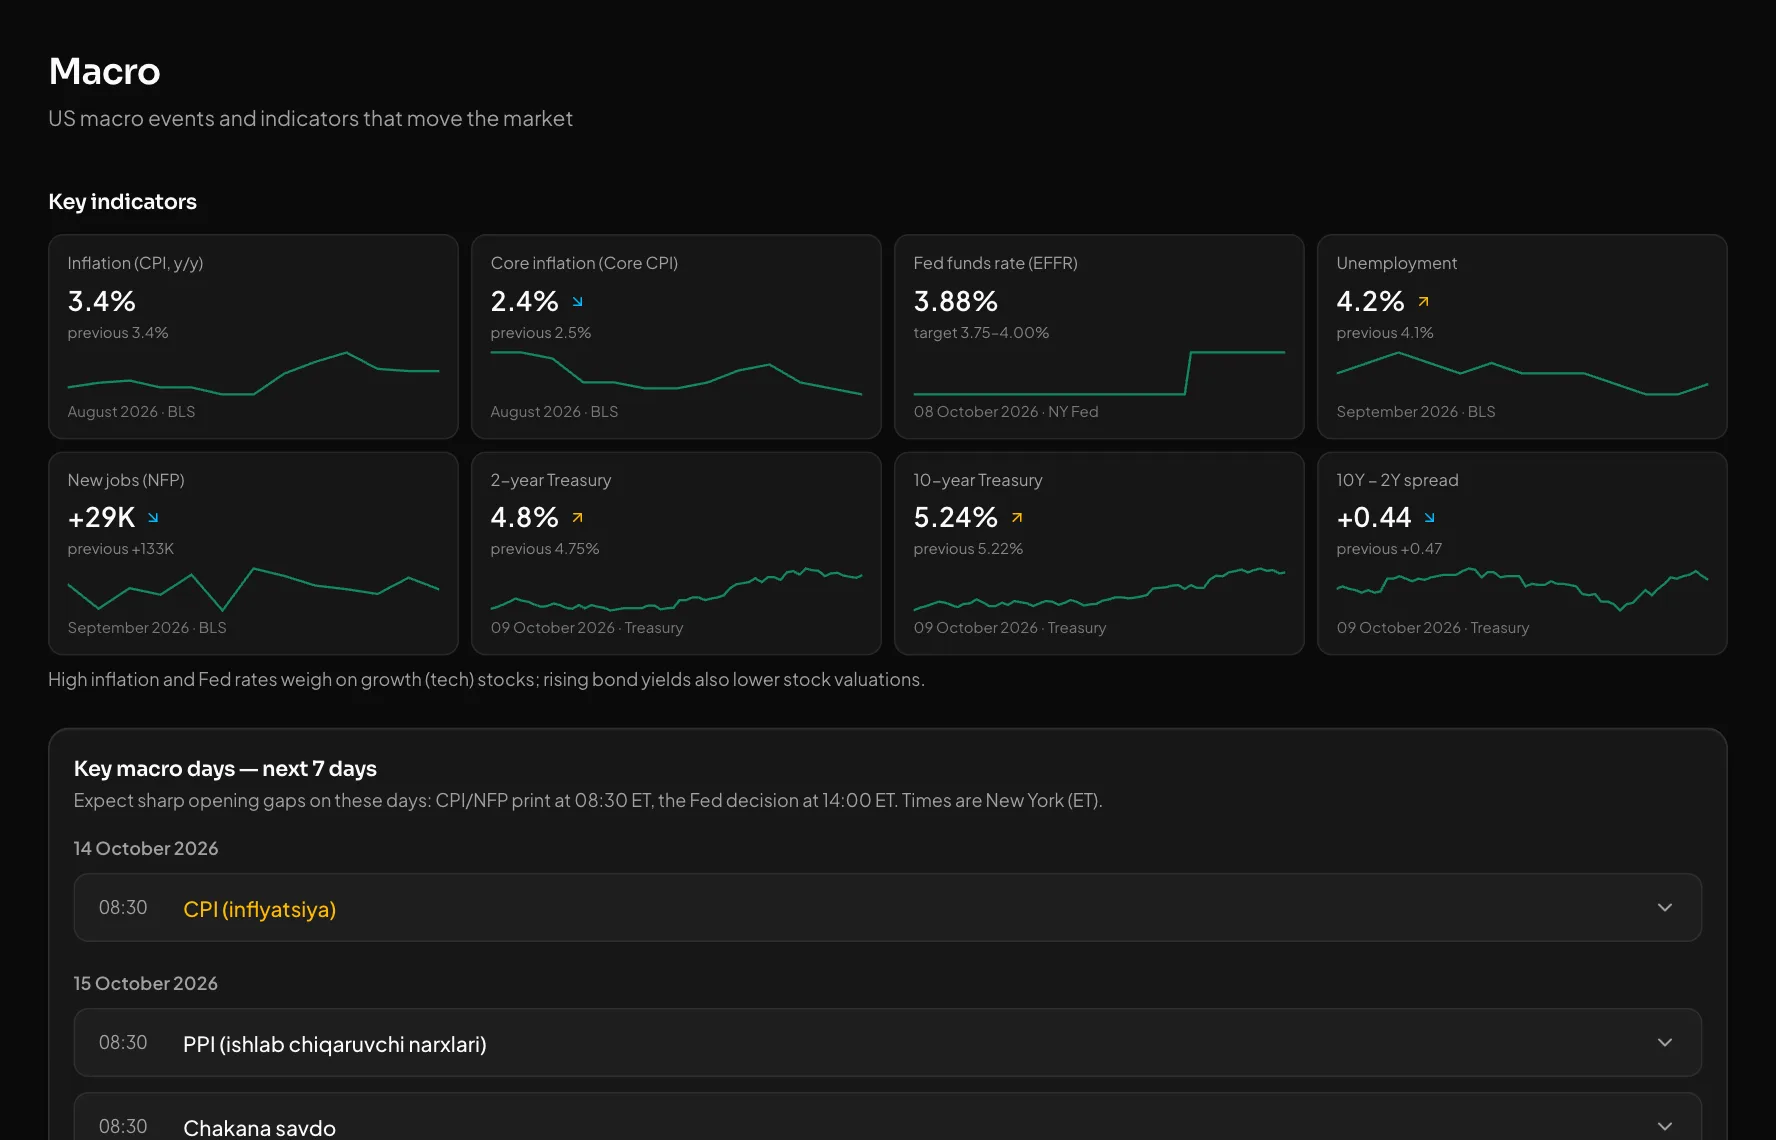Viewport: 1776px width, 1140px height.
Task: Click the down arrow beside 10Y–2Y spread +0.44
Action: click(1429, 517)
